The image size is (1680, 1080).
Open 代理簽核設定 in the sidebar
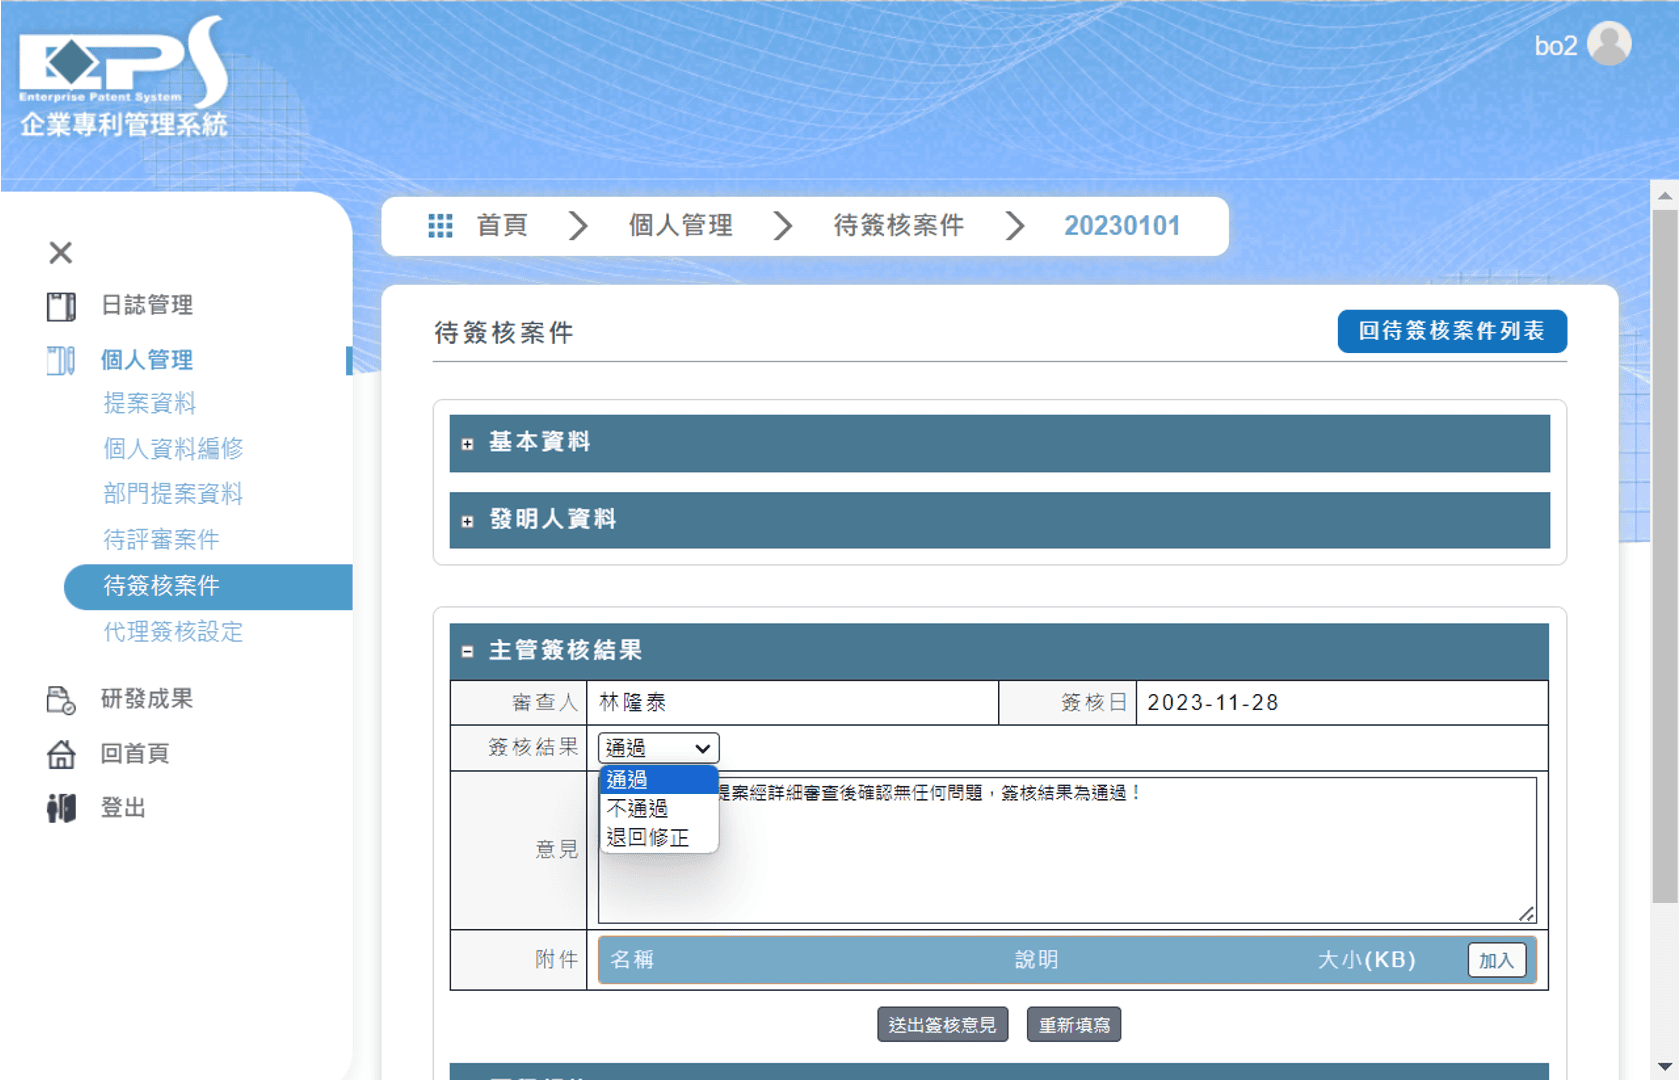[173, 632]
